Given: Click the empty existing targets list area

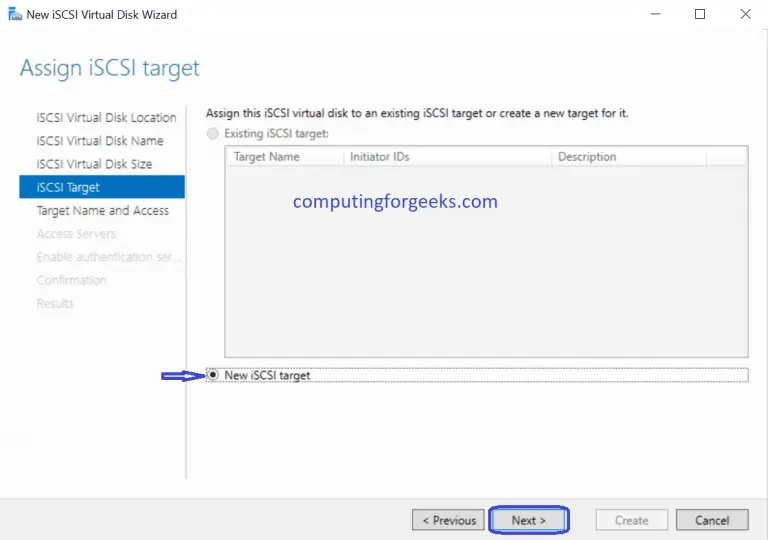Looking at the screenshot, I should (486, 280).
